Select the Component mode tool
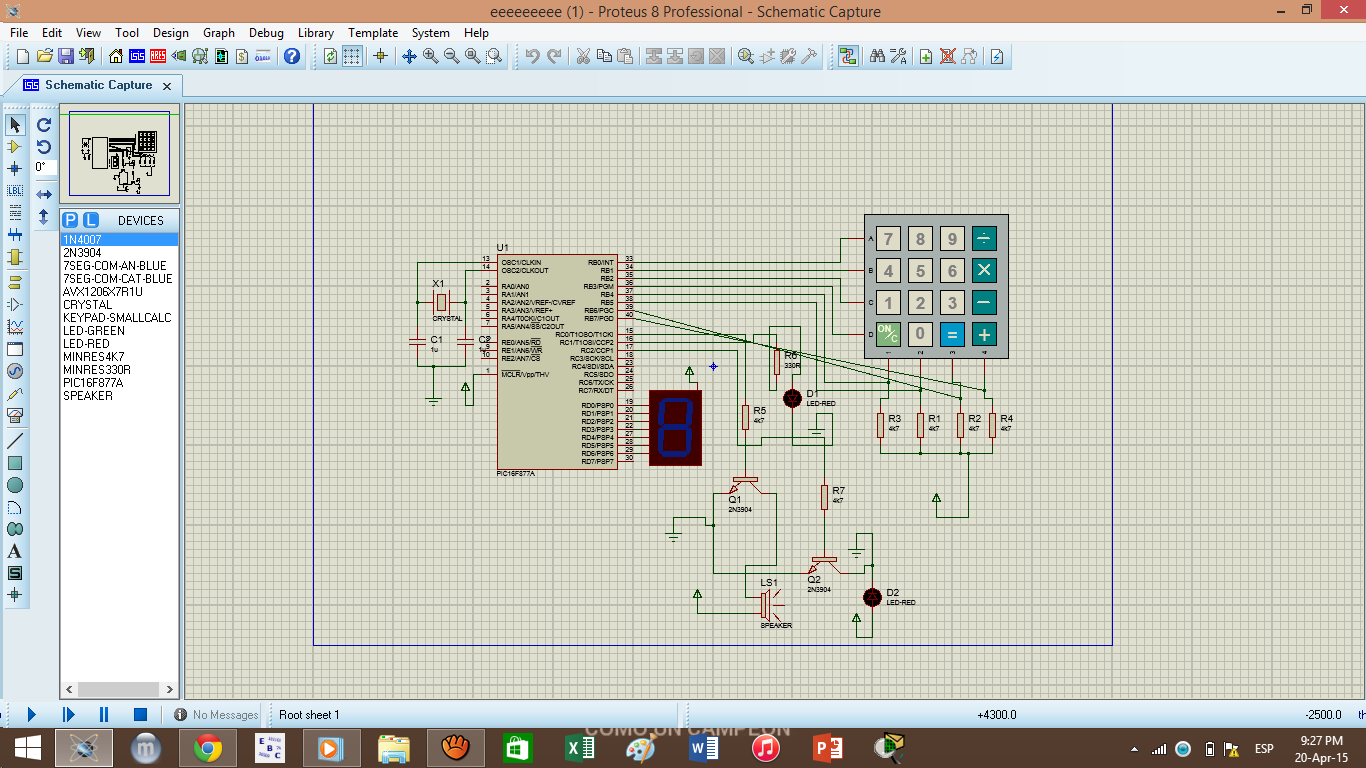The height and width of the screenshot is (768, 1366). coord(15,146)
